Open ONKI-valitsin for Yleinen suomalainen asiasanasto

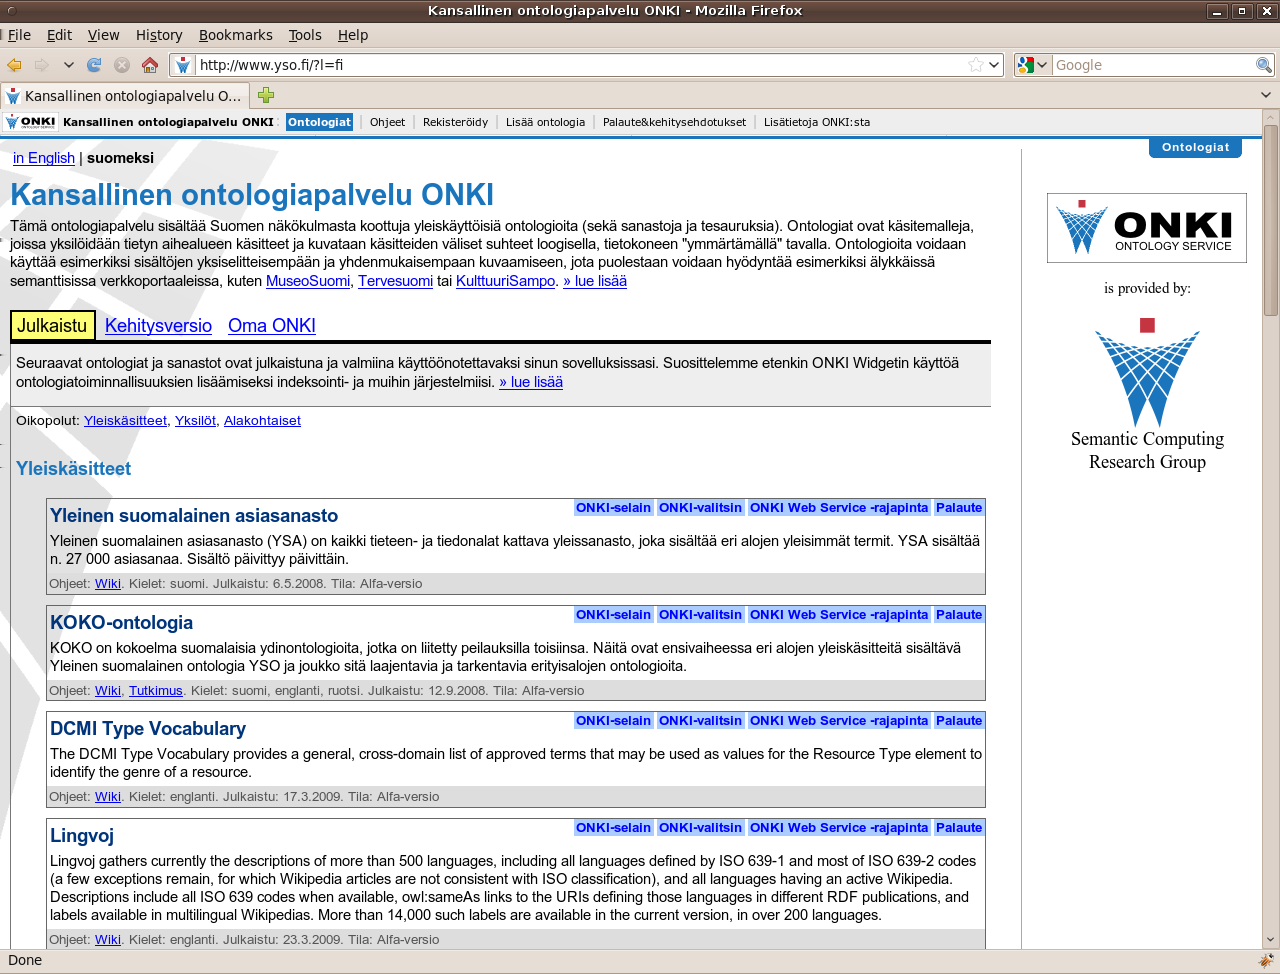[x=700, y=508]
